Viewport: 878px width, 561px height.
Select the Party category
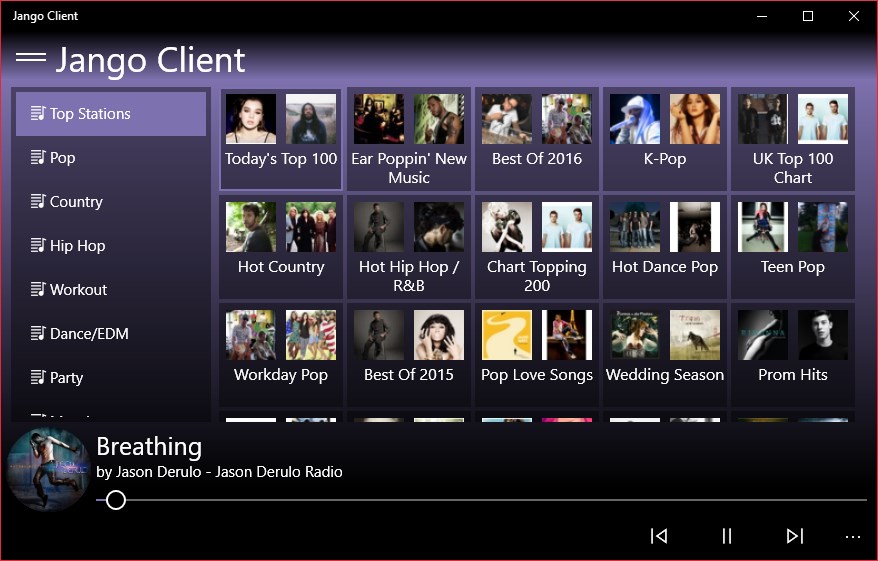(111, 378)
